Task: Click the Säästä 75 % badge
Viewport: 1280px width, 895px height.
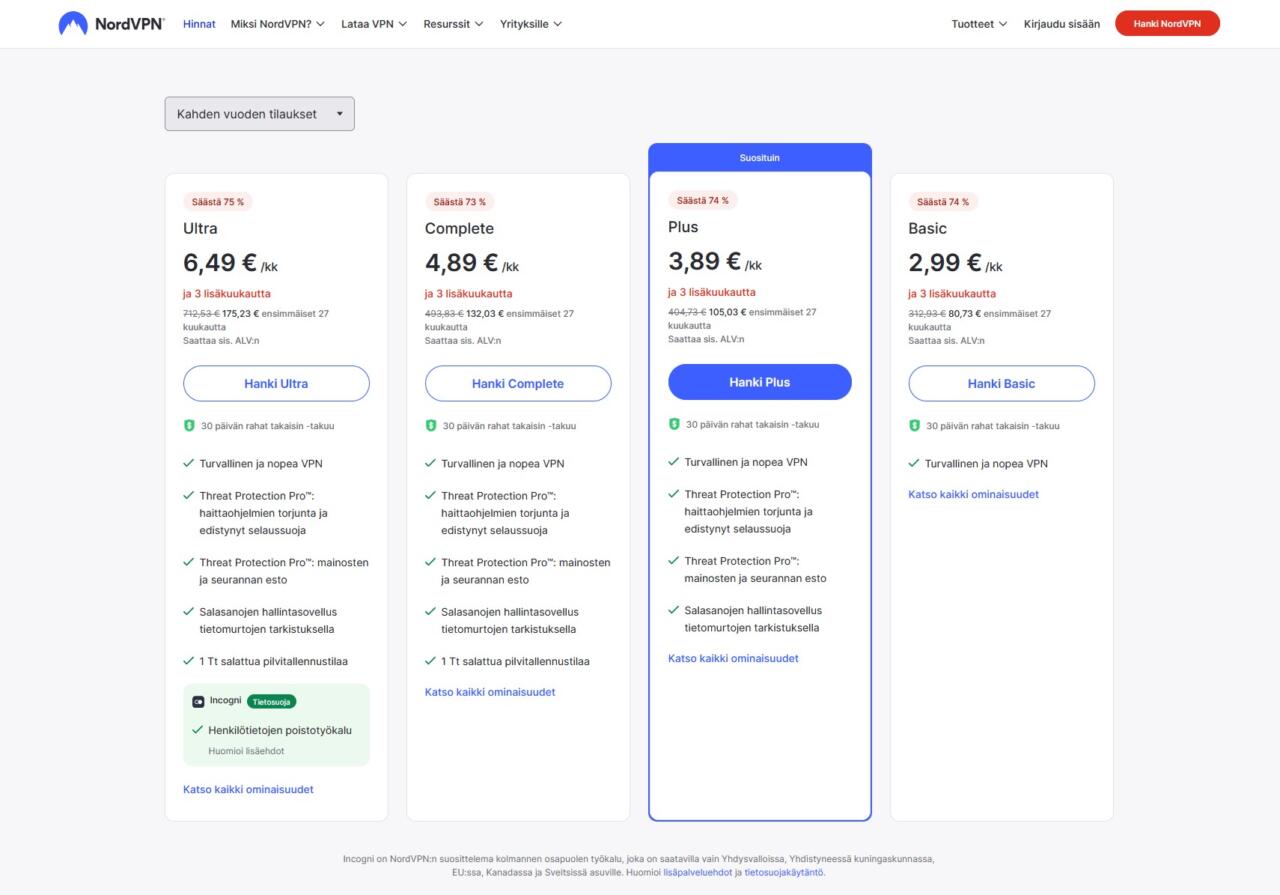Action: 218,202
